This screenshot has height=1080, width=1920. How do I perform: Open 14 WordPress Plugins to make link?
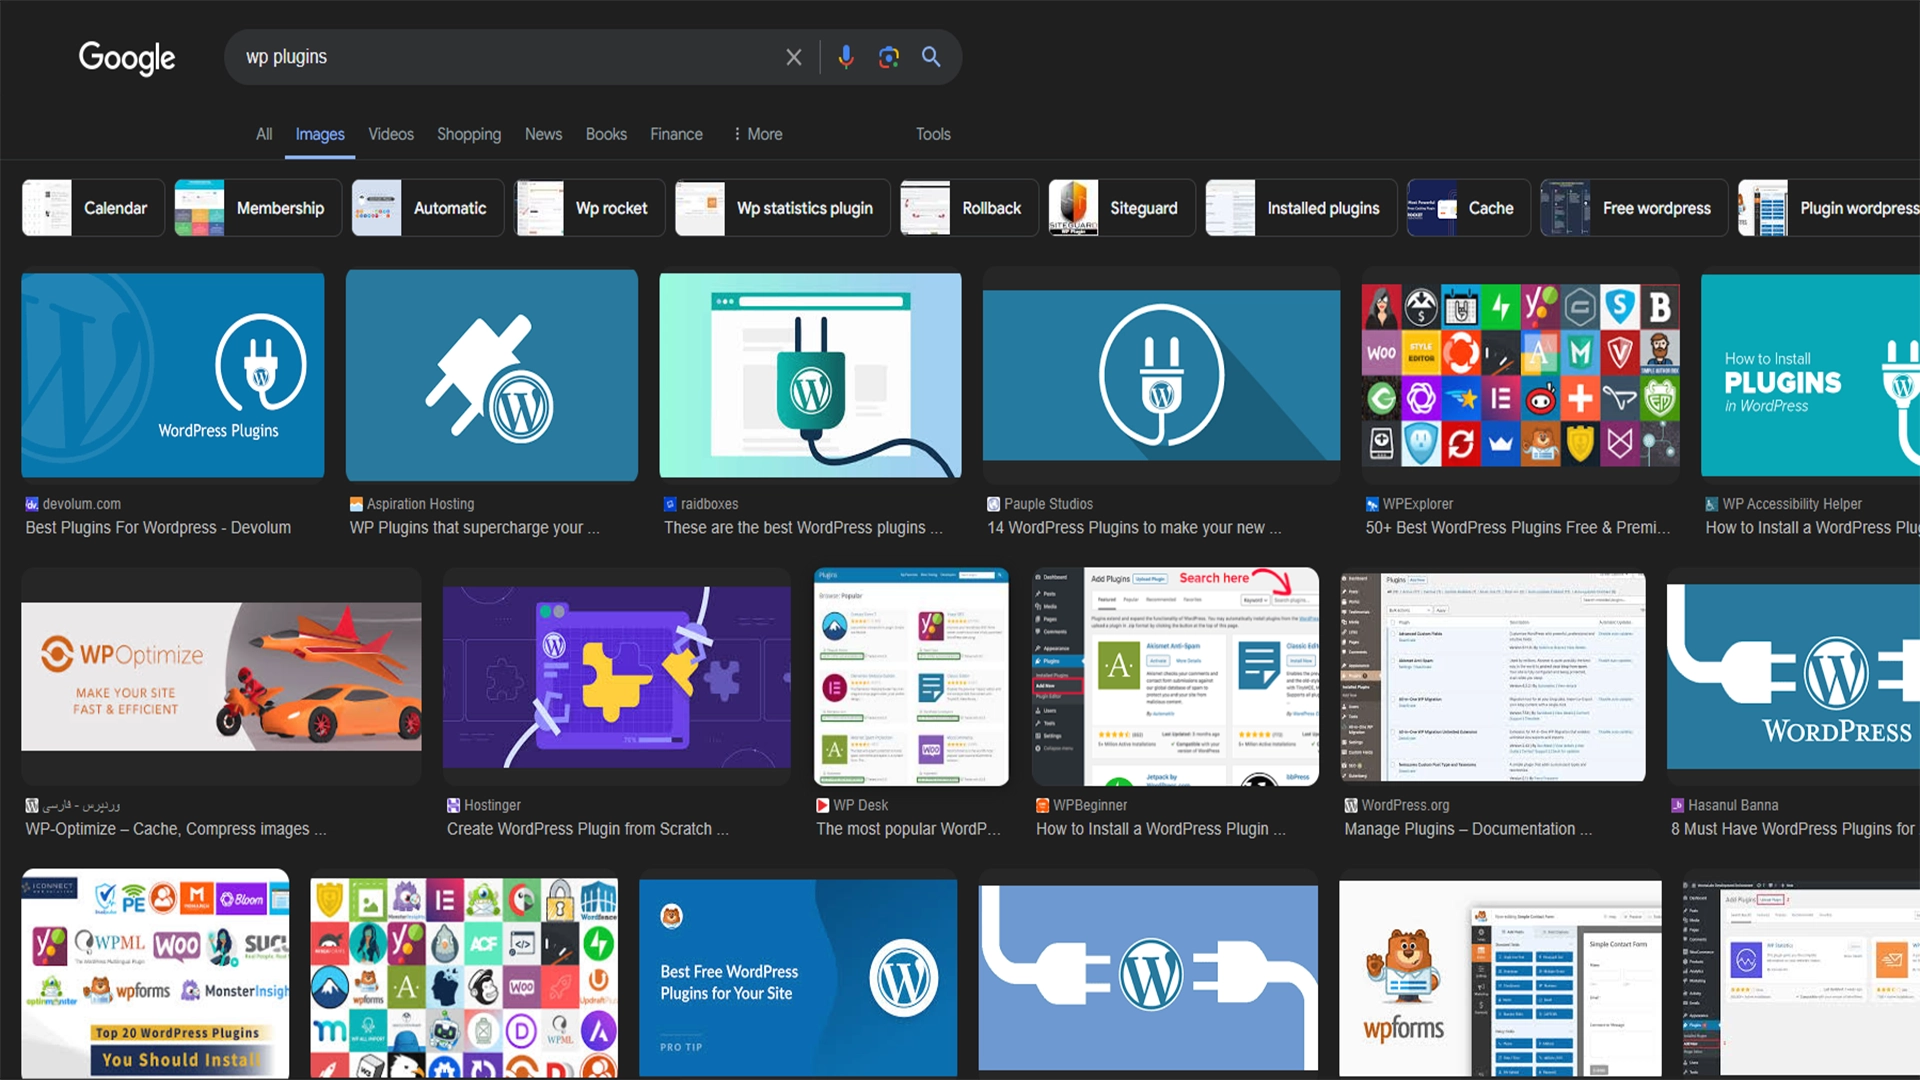pyautogui.click(x=1134, y=528)
